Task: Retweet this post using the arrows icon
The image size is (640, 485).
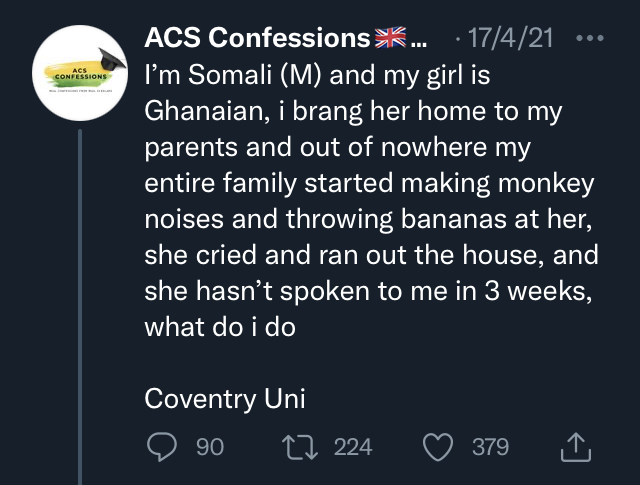Action: click(300, 447)
